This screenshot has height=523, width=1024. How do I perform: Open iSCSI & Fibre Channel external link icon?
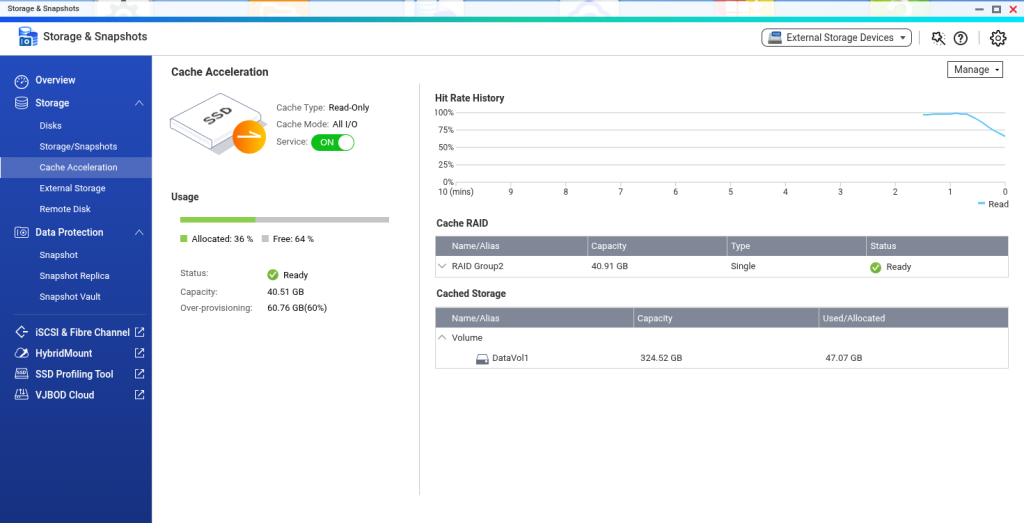click(x=140, y=332)
